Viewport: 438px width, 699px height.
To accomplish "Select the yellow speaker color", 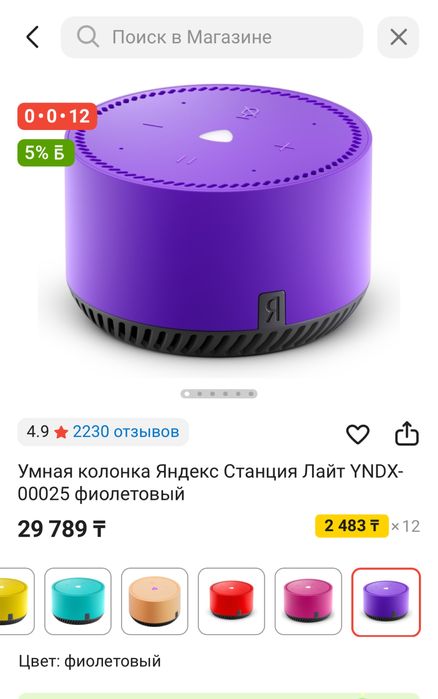I will click(16, 600).
